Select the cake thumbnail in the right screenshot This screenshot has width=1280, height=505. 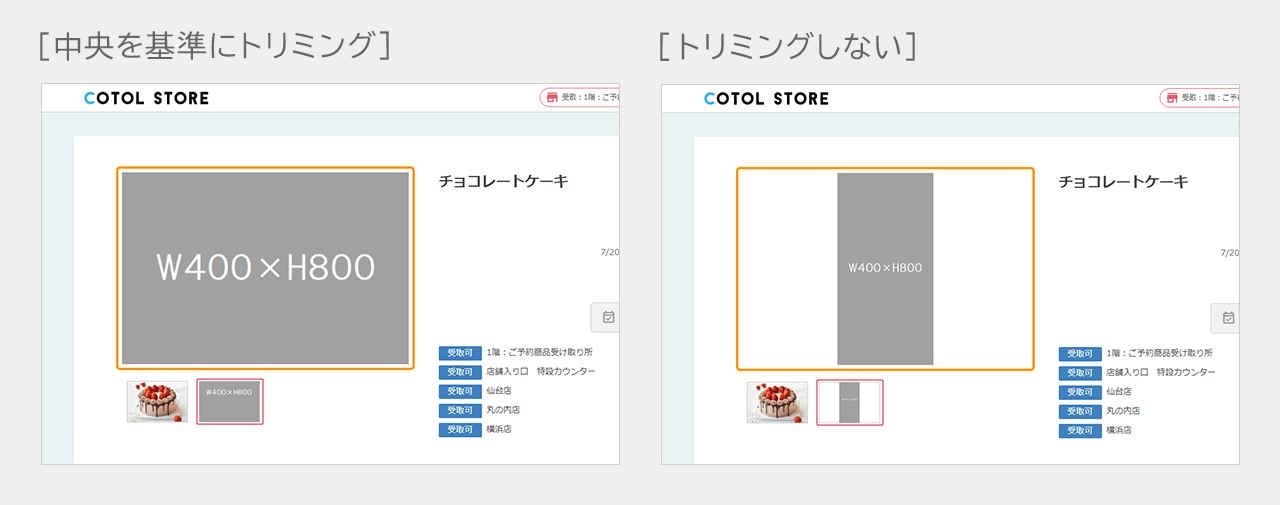tap(777, 402)
